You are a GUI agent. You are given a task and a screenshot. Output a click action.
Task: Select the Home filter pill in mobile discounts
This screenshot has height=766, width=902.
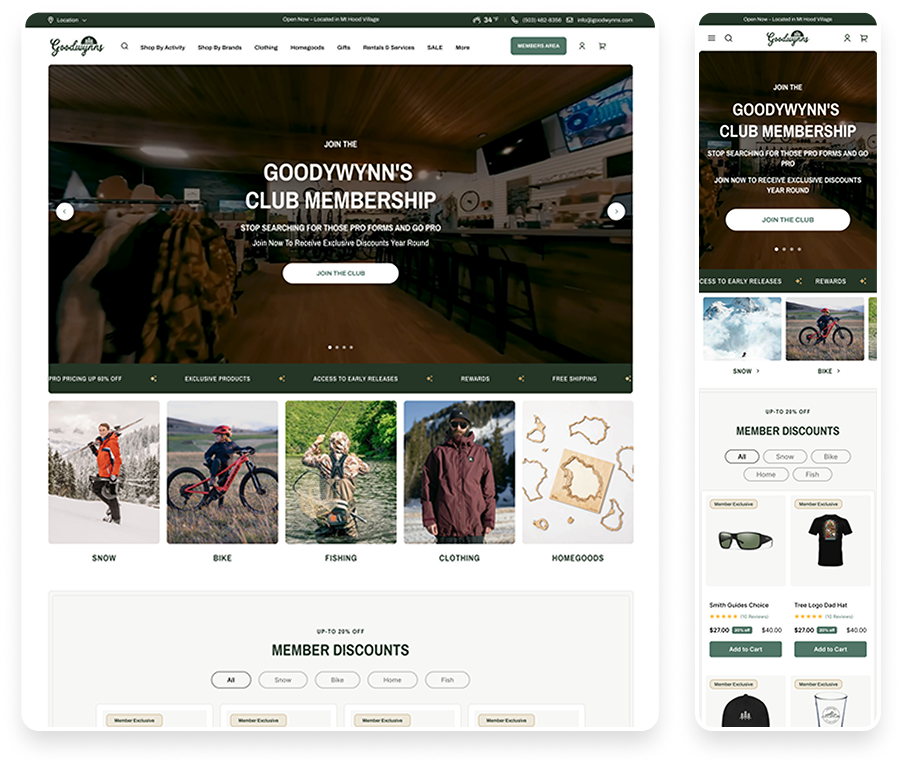pyautogui.click(x=766, y=474)
